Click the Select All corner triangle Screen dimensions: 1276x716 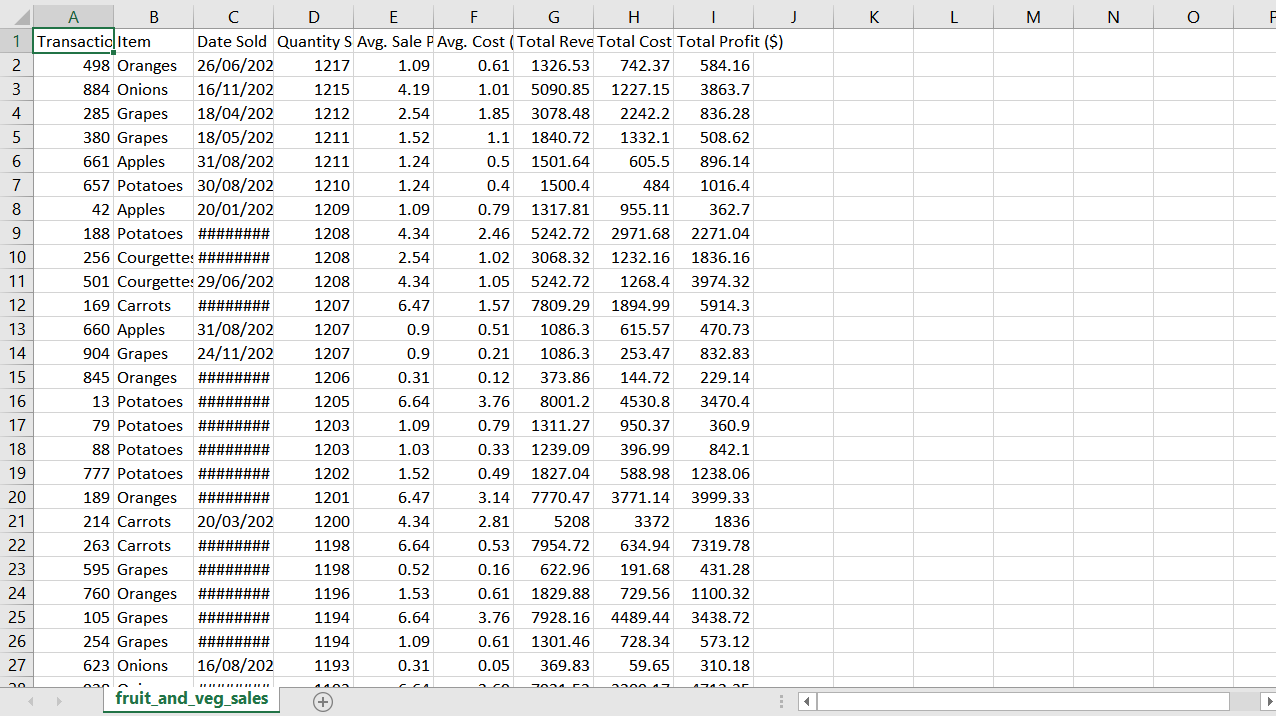(x=16, y=17)
